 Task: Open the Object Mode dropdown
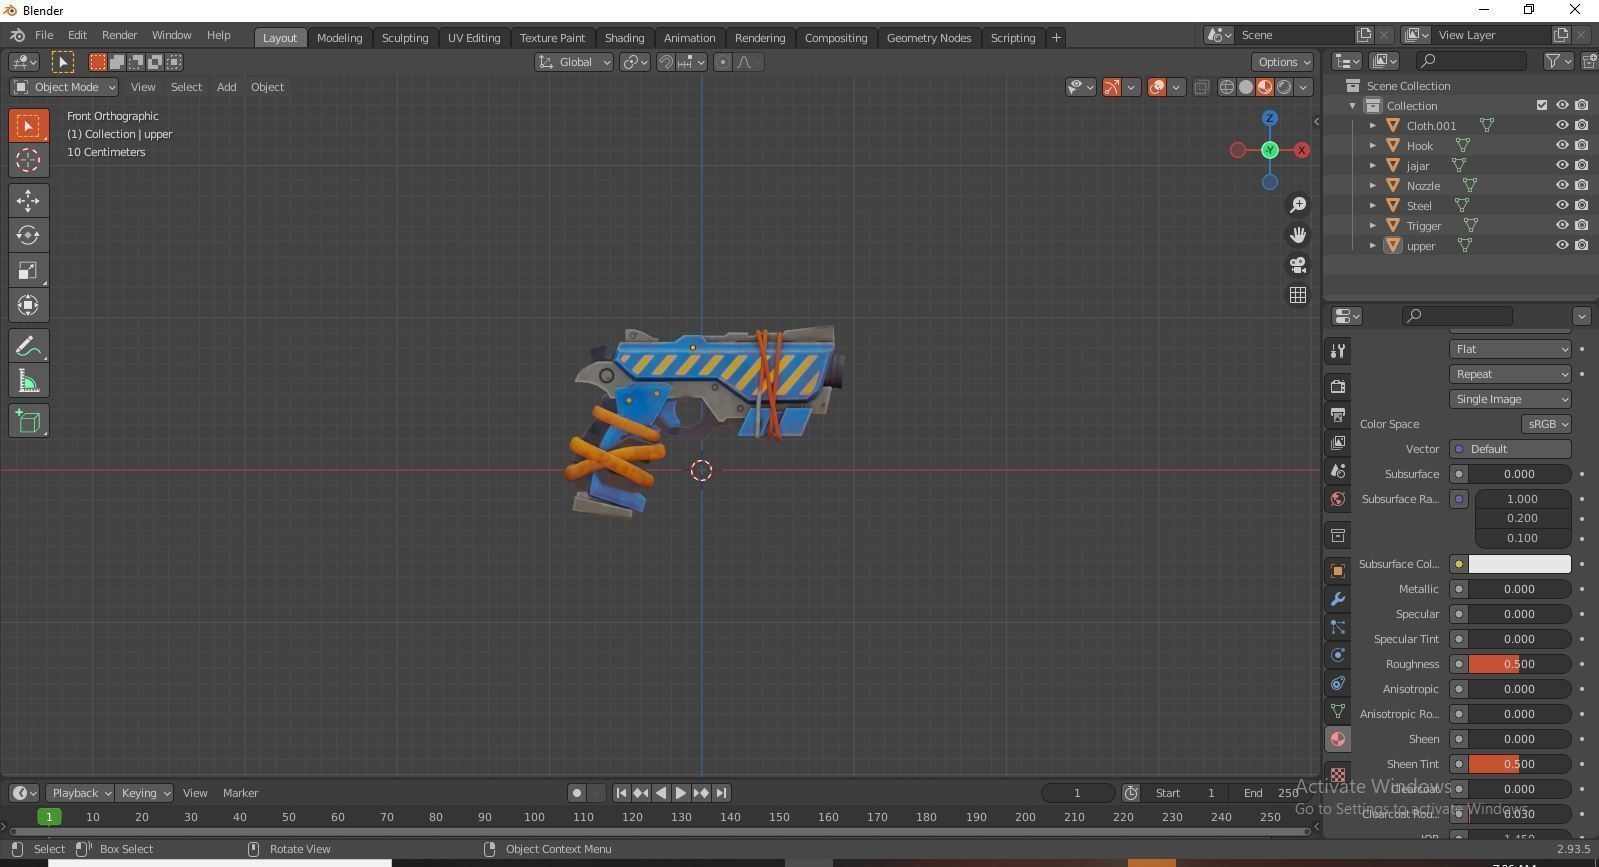pos(64,87)
